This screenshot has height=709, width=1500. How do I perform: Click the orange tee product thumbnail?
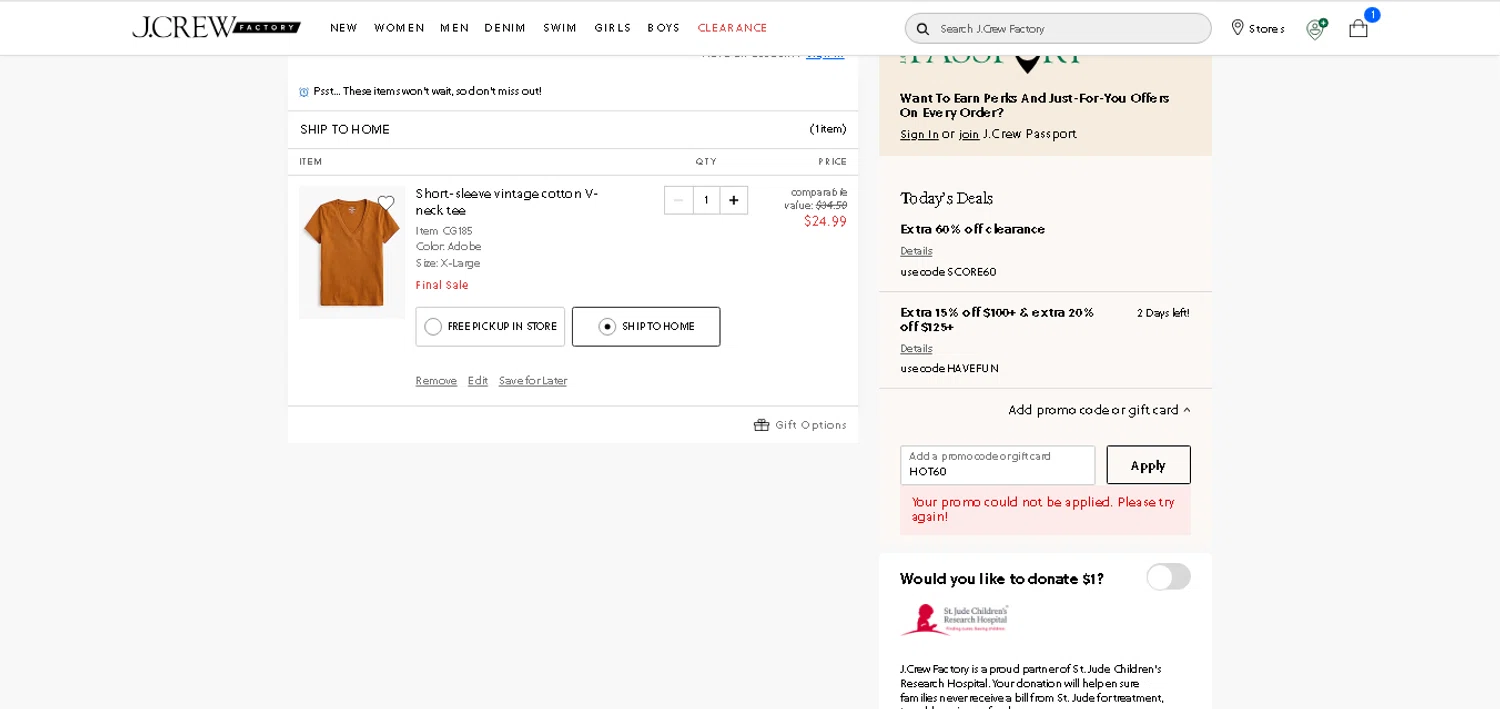352,252
